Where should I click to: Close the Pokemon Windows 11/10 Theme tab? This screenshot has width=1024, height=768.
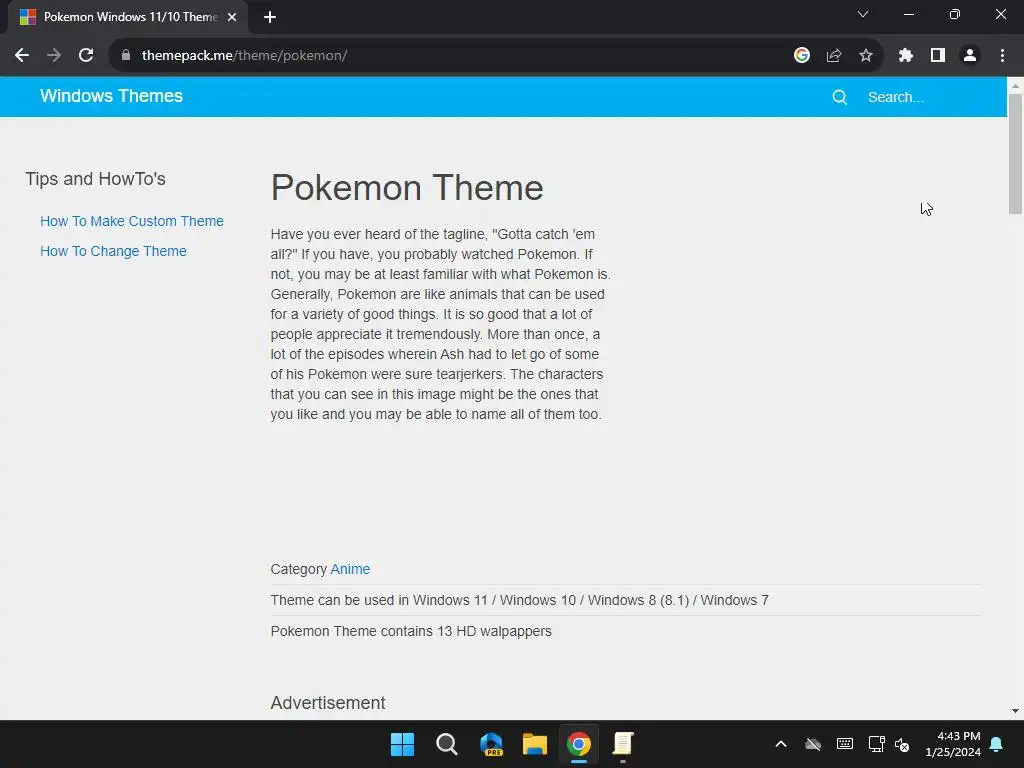pos(232,17)
